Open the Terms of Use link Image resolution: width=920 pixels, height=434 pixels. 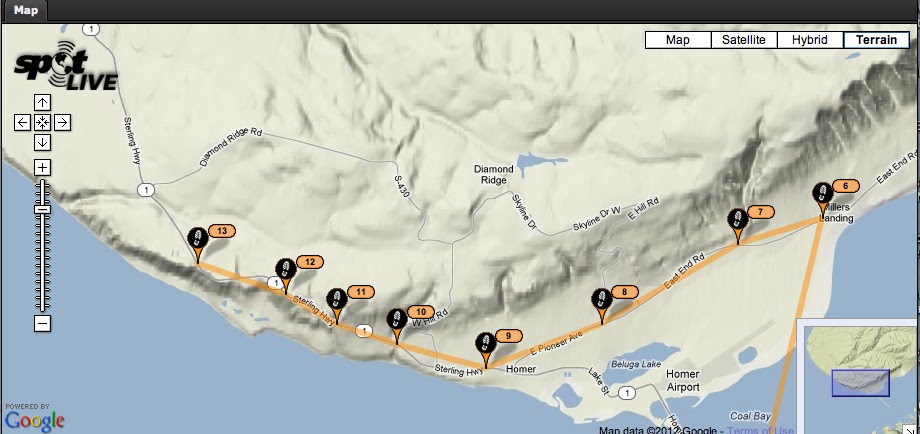tap(760, 431)
